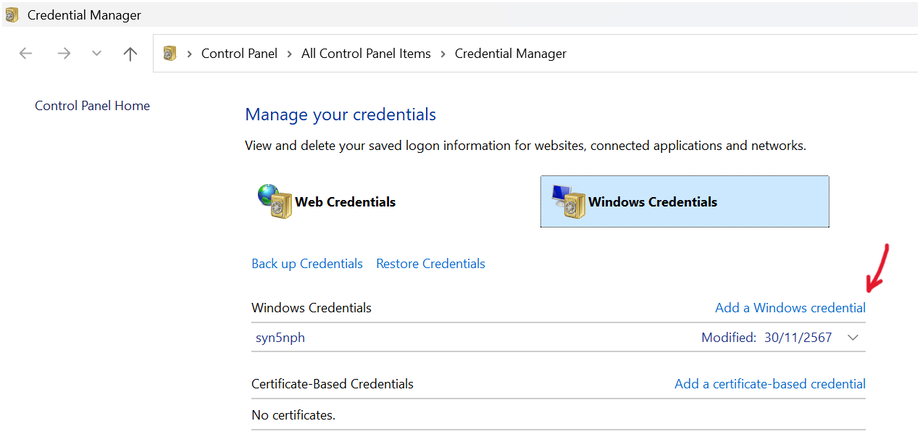Click the Manage your credentials heading
Screen dimensions: 920x442
[340, 114]
